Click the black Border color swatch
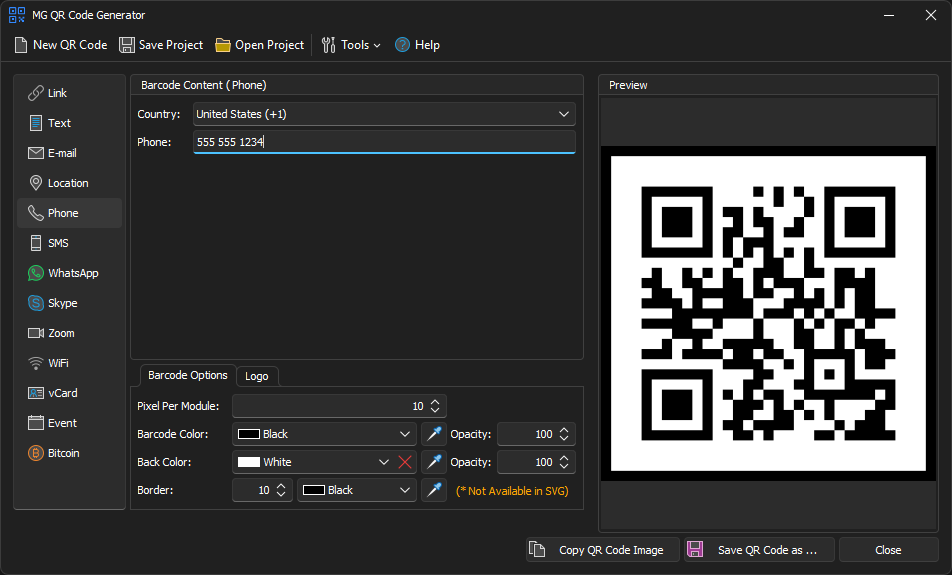 coord(314,490)
